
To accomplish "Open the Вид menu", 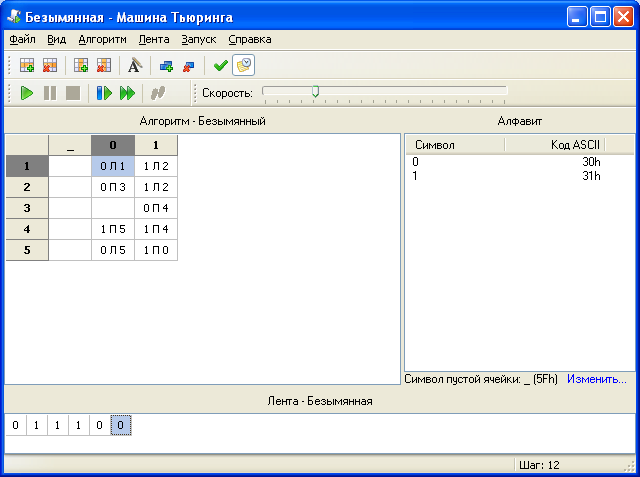I will [56, 40].
